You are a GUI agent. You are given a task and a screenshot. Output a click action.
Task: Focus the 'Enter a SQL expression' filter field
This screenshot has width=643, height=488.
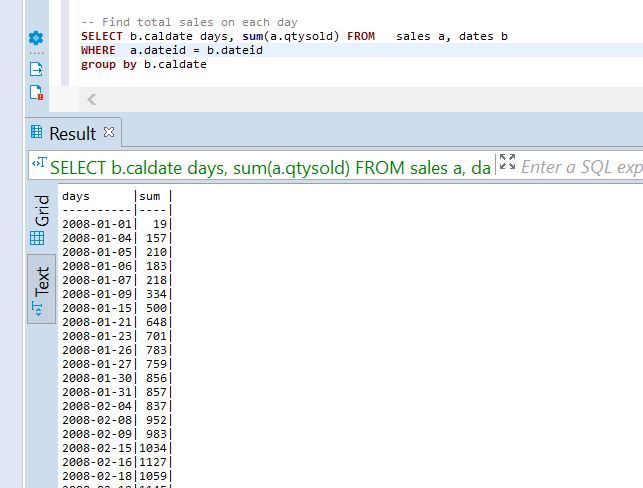580,167
